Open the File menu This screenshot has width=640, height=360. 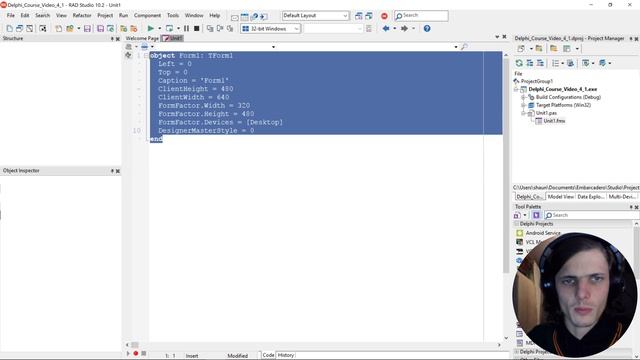11,16
